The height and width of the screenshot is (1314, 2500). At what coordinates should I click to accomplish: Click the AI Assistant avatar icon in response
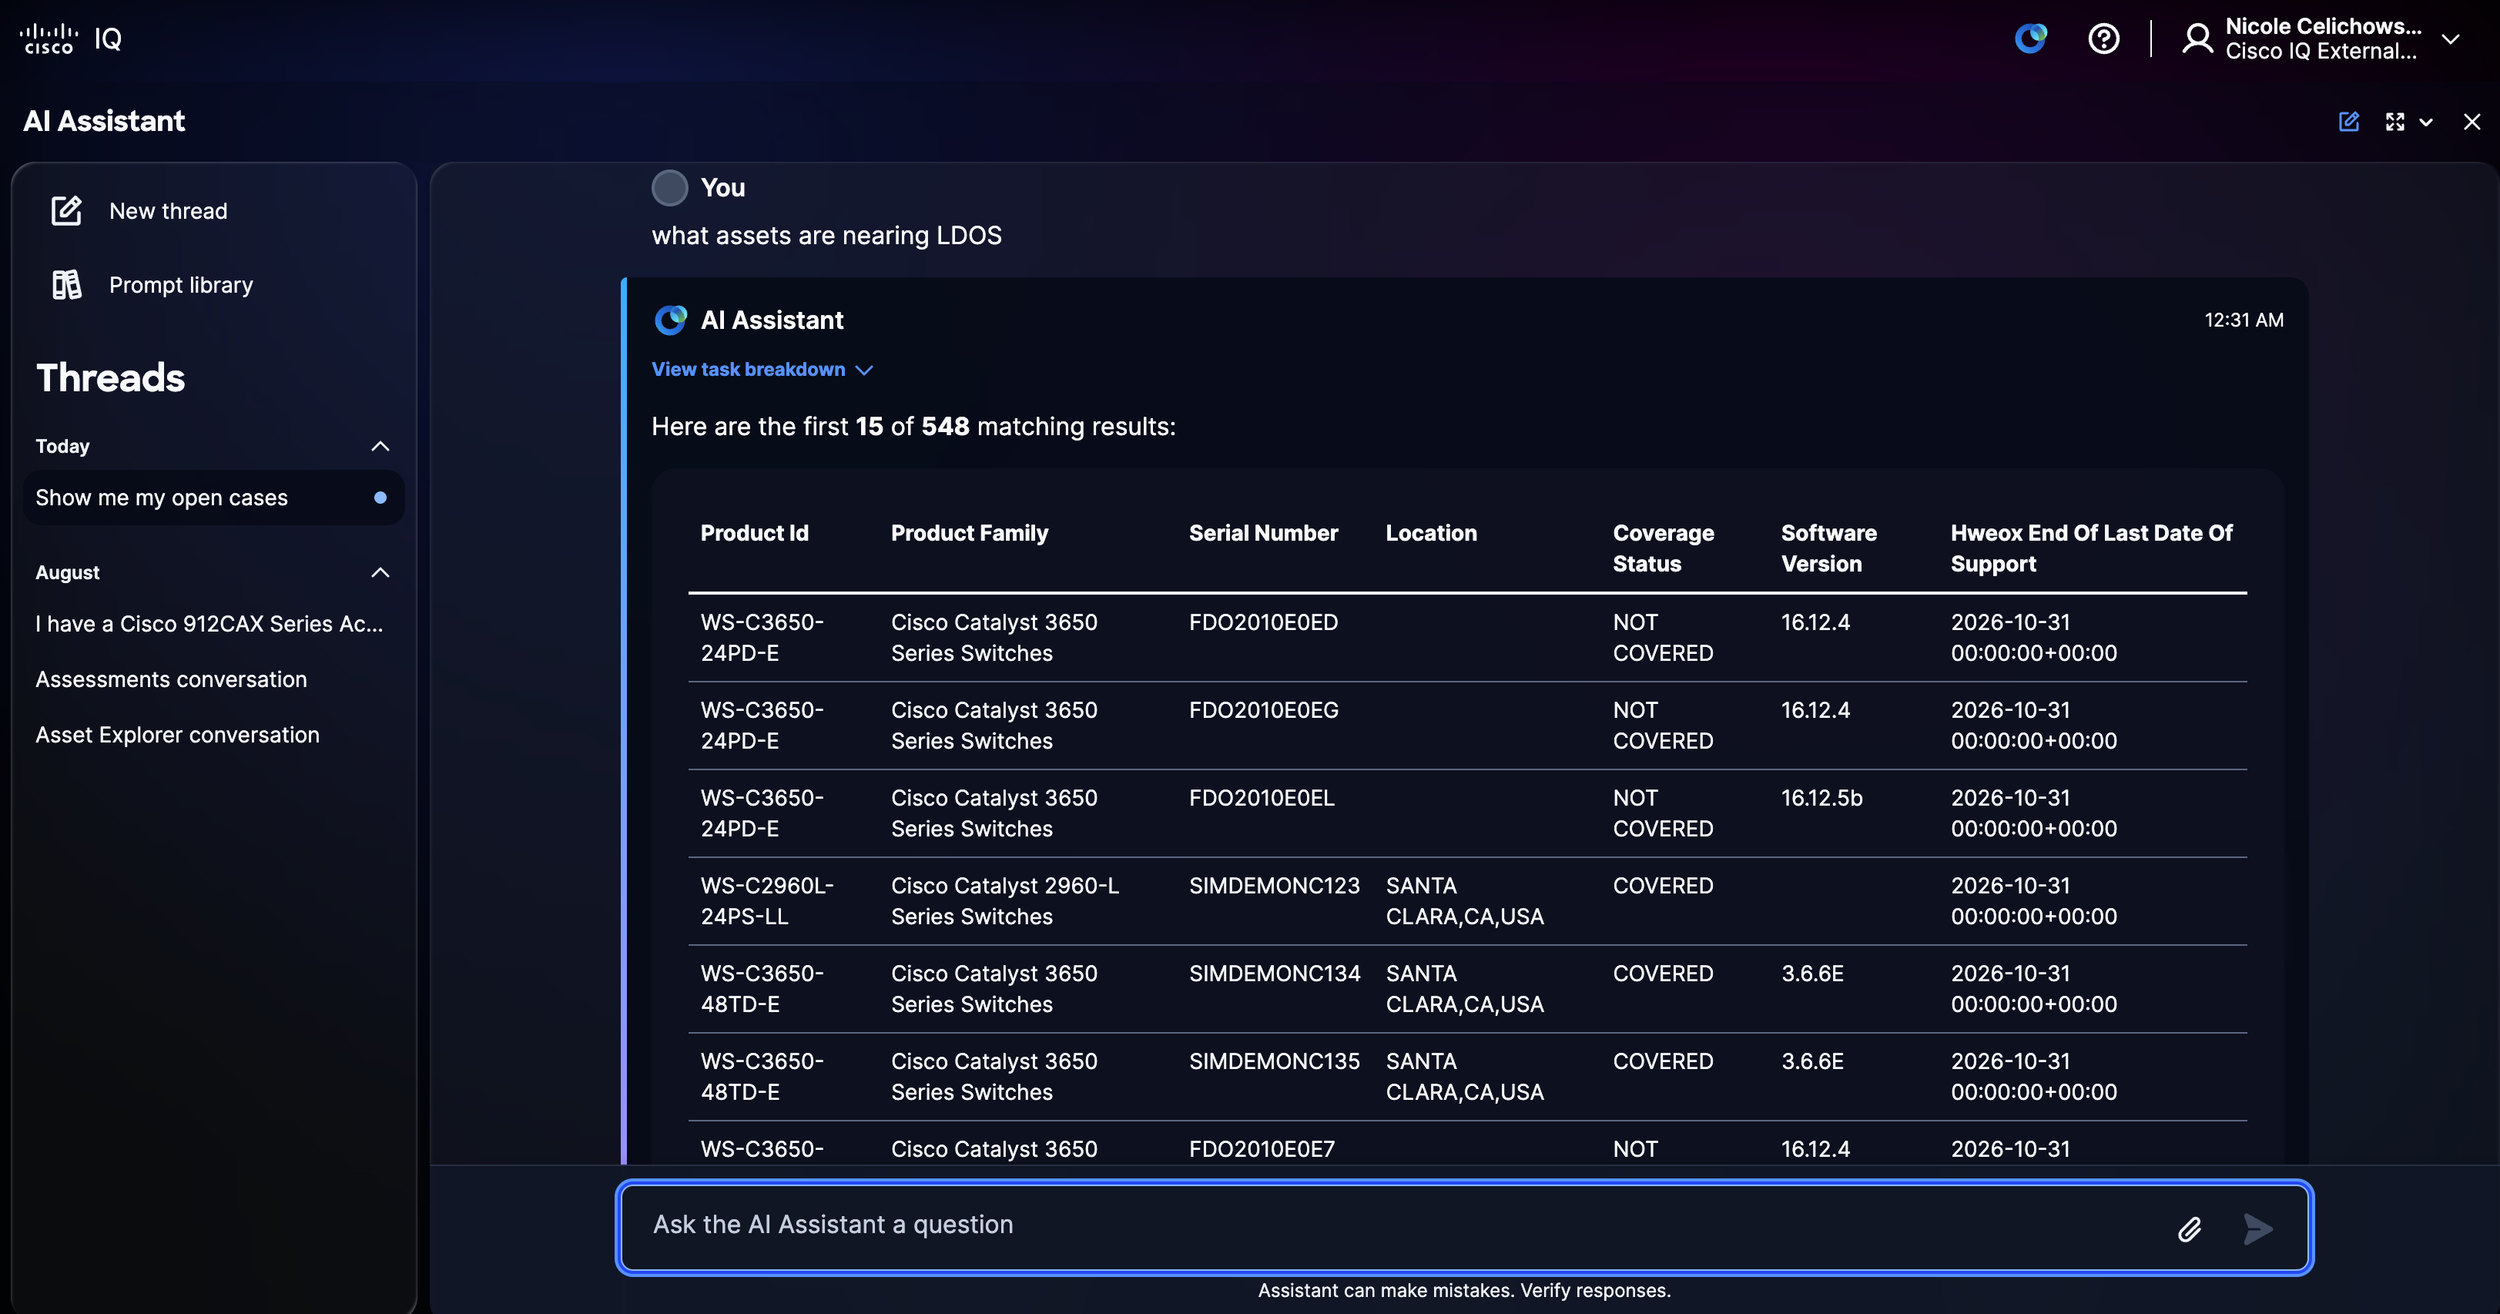coord(670,320)
